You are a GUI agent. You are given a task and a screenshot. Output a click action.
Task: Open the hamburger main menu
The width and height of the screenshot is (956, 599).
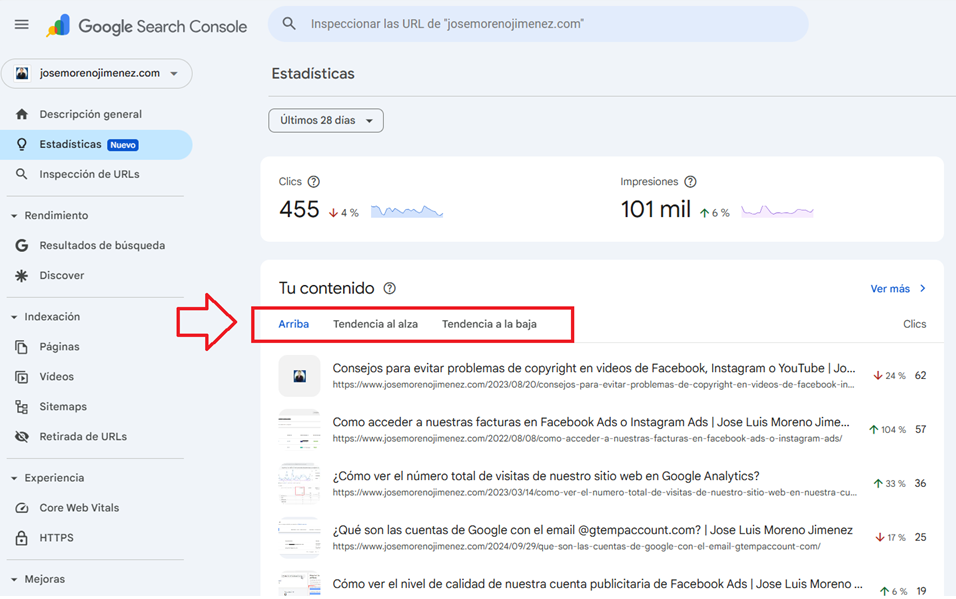[x=21, y=25]
